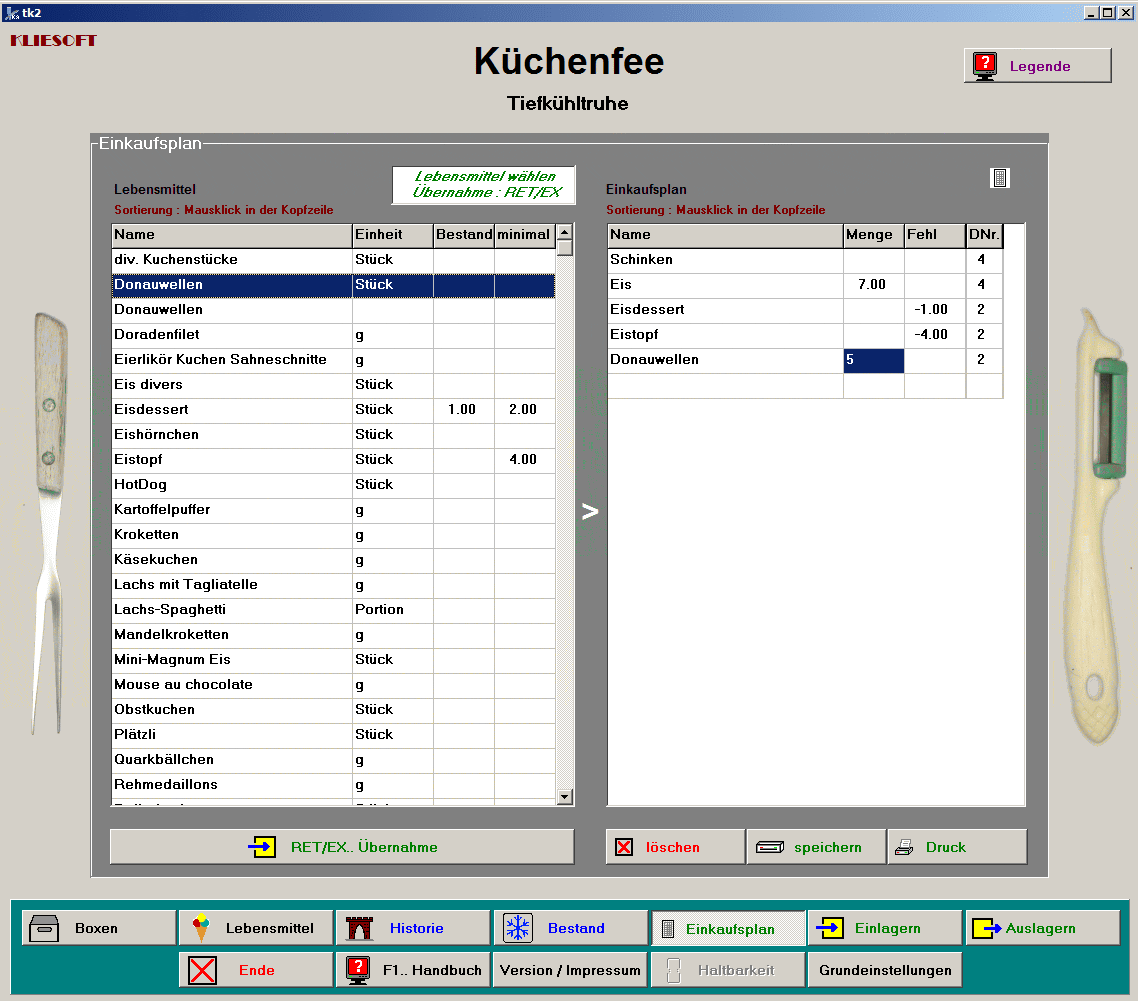Print the list using Druck
The image size is (1138, 1001).
[957, 847]
